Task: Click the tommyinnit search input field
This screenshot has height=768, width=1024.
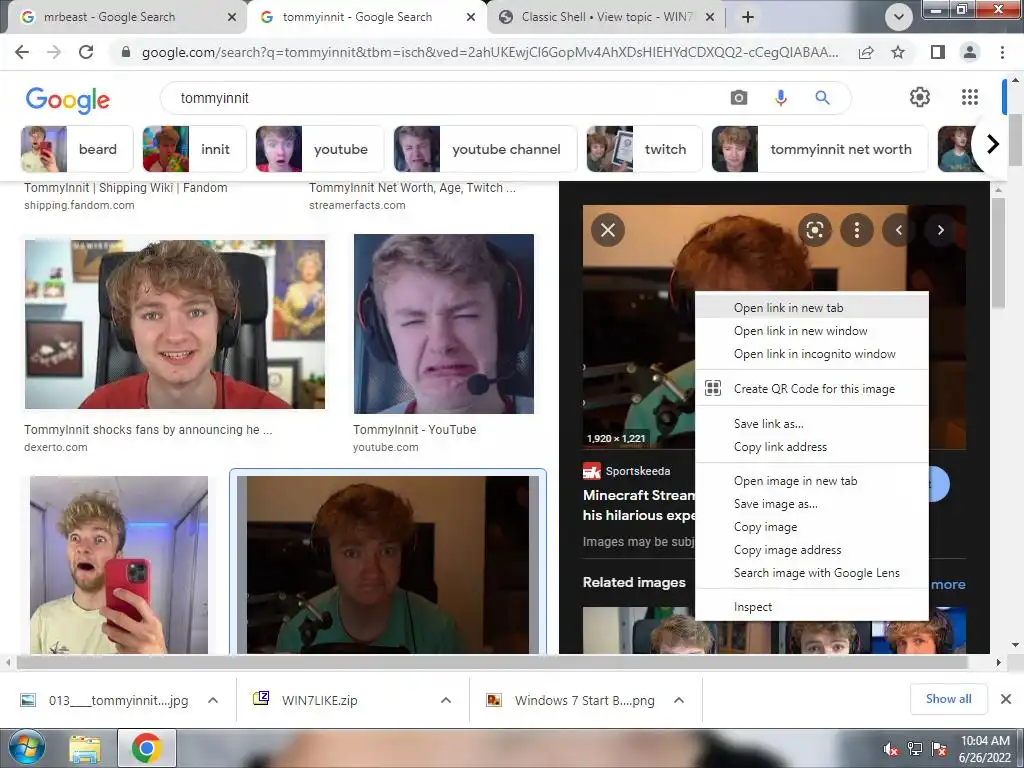Action: point(444,98)
